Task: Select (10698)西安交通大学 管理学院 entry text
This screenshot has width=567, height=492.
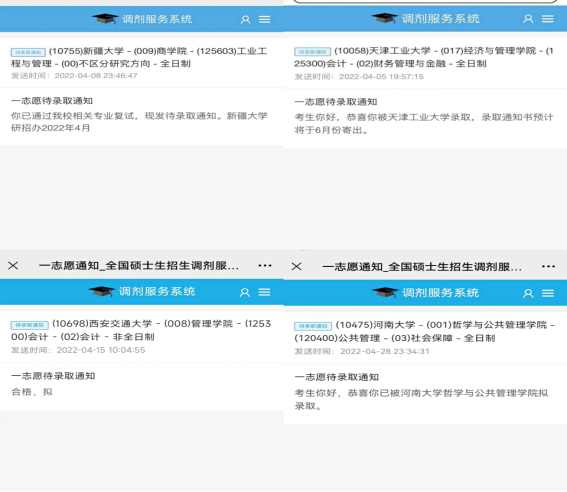Action: pyautogui.click(x=141, y=330)
